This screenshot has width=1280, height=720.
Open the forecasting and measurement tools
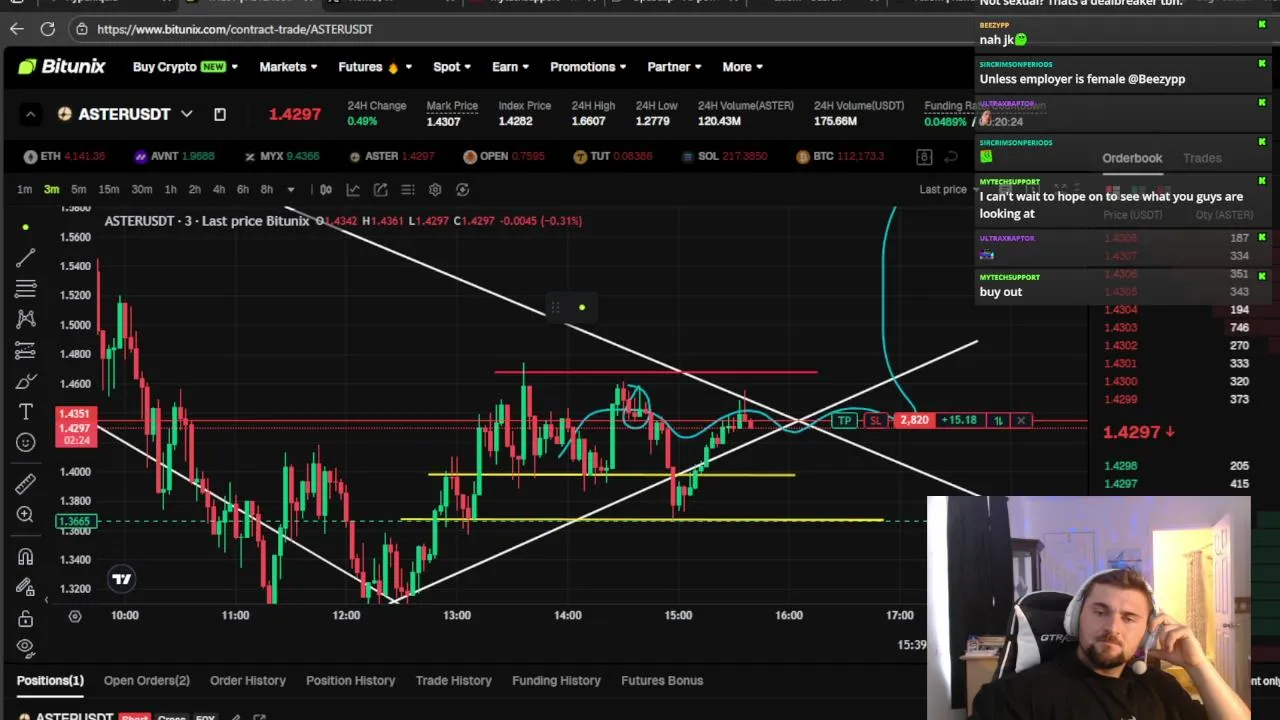(x=26, y=351)
